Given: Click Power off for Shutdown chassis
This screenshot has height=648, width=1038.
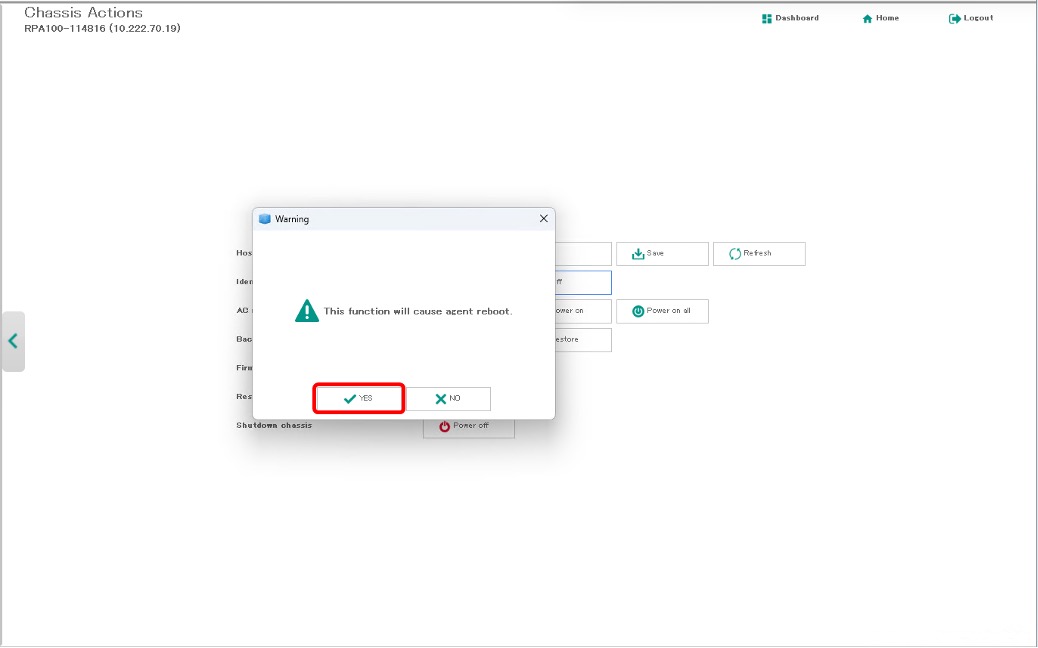Looking at the screenshot, I should (x=469, y=426).
